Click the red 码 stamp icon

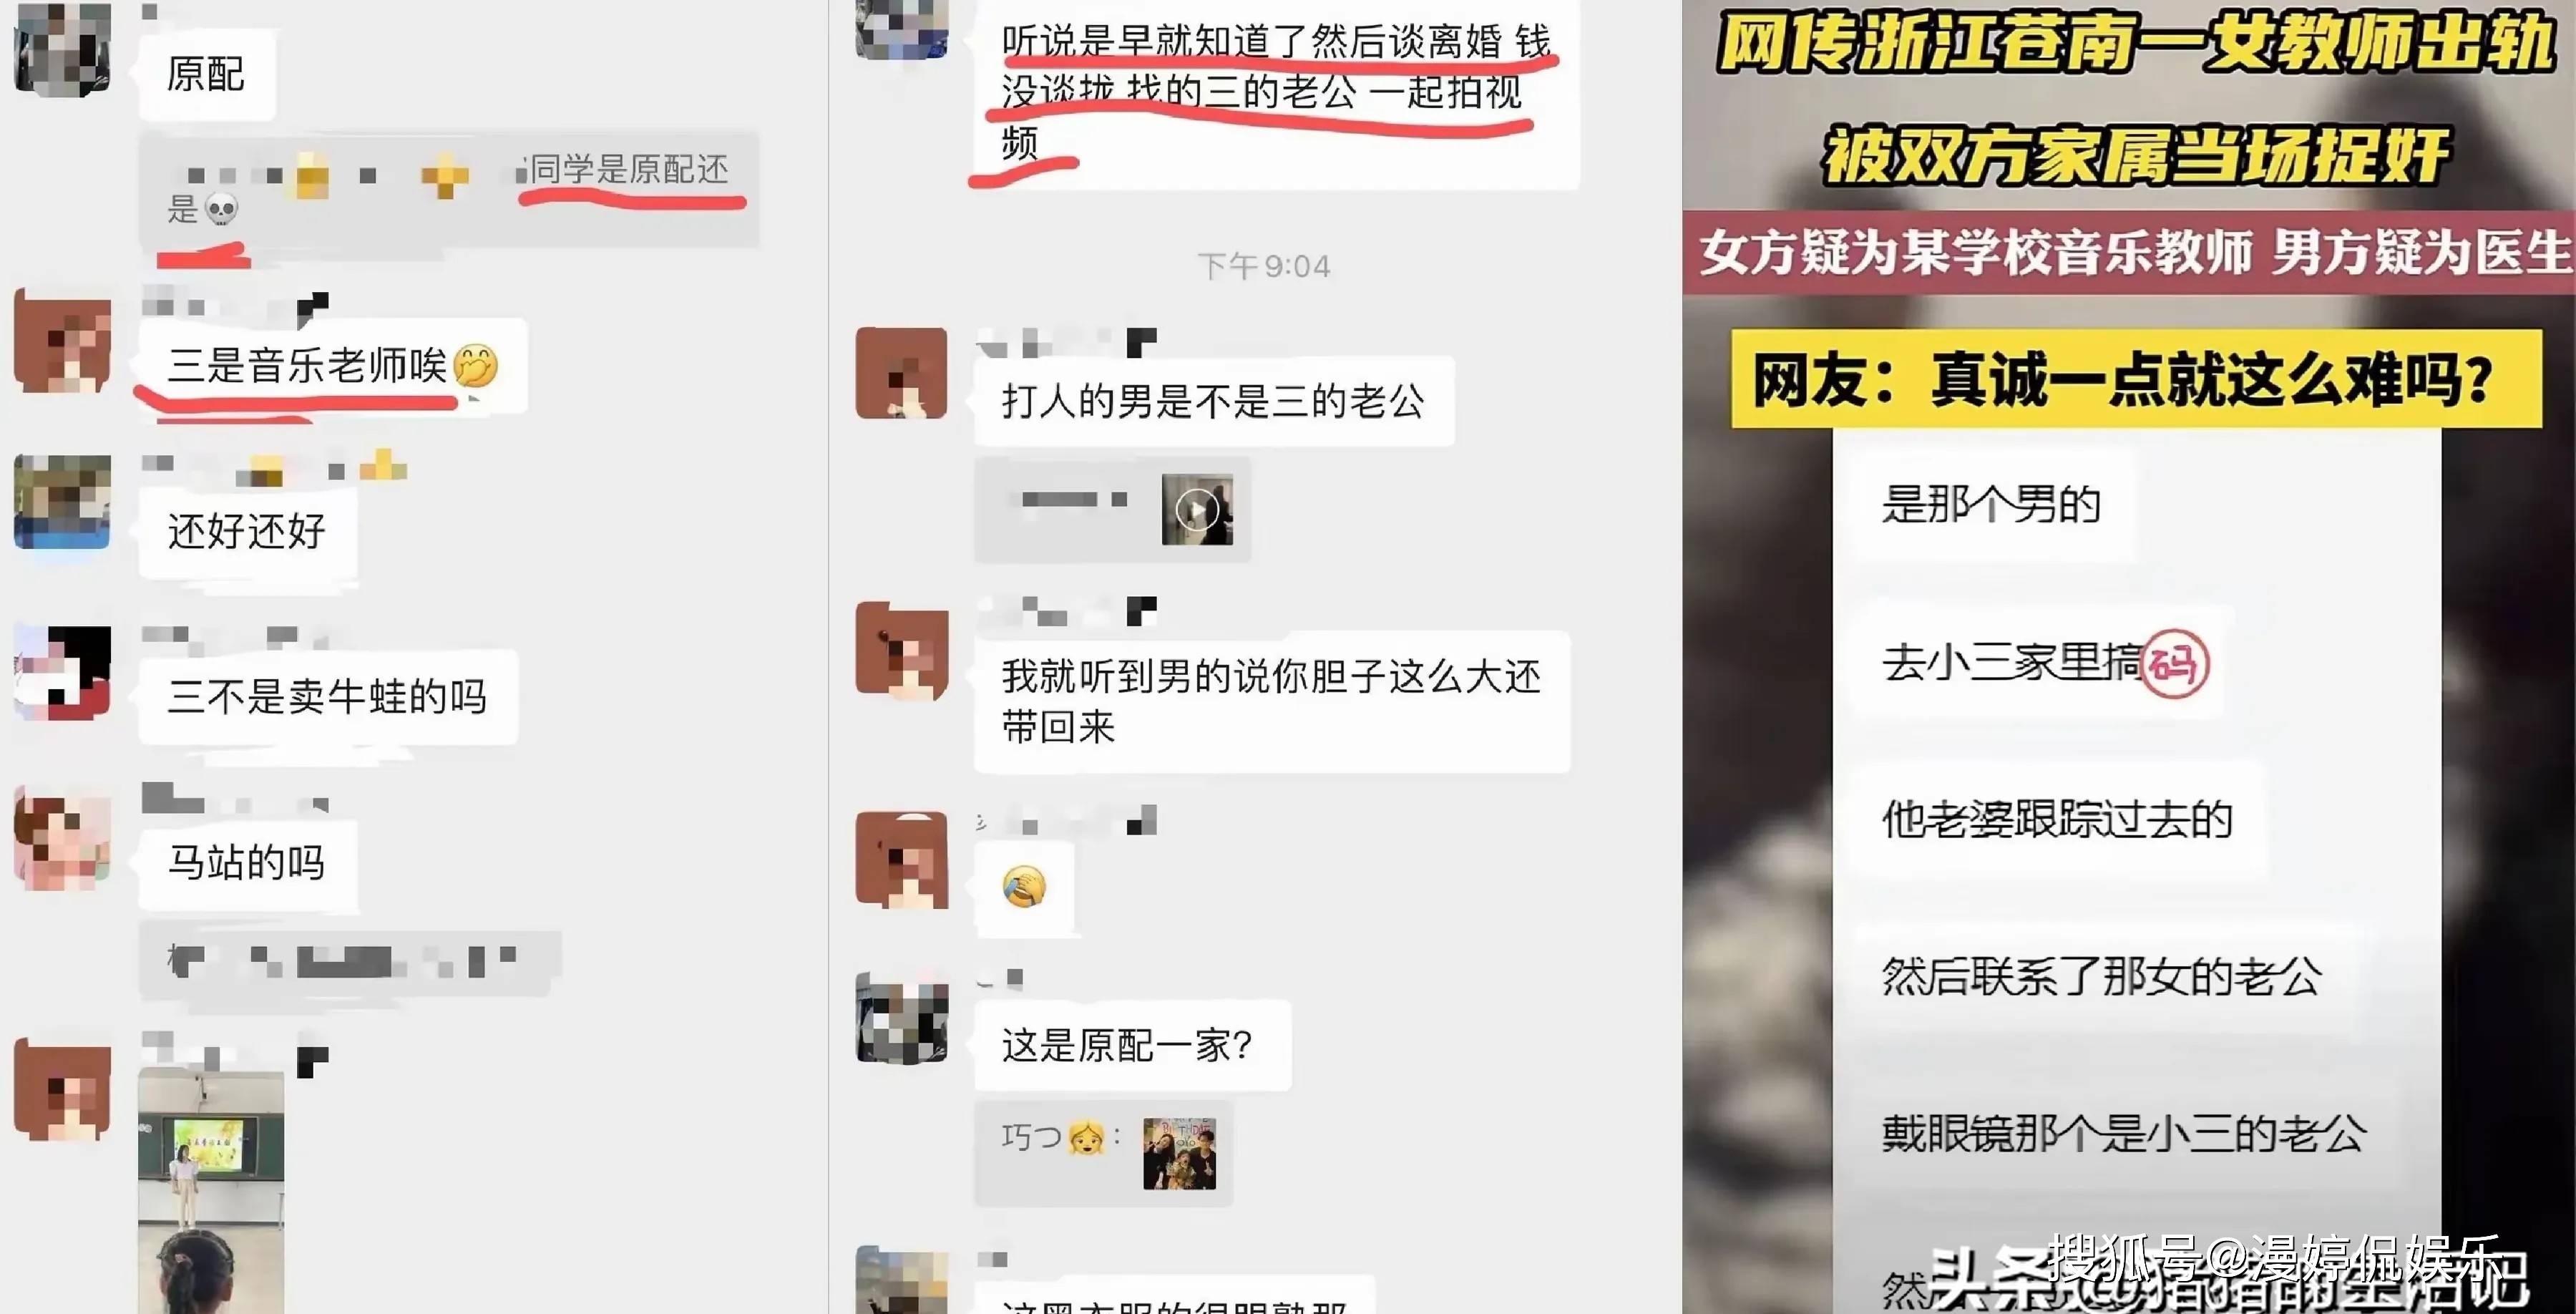2174,664
